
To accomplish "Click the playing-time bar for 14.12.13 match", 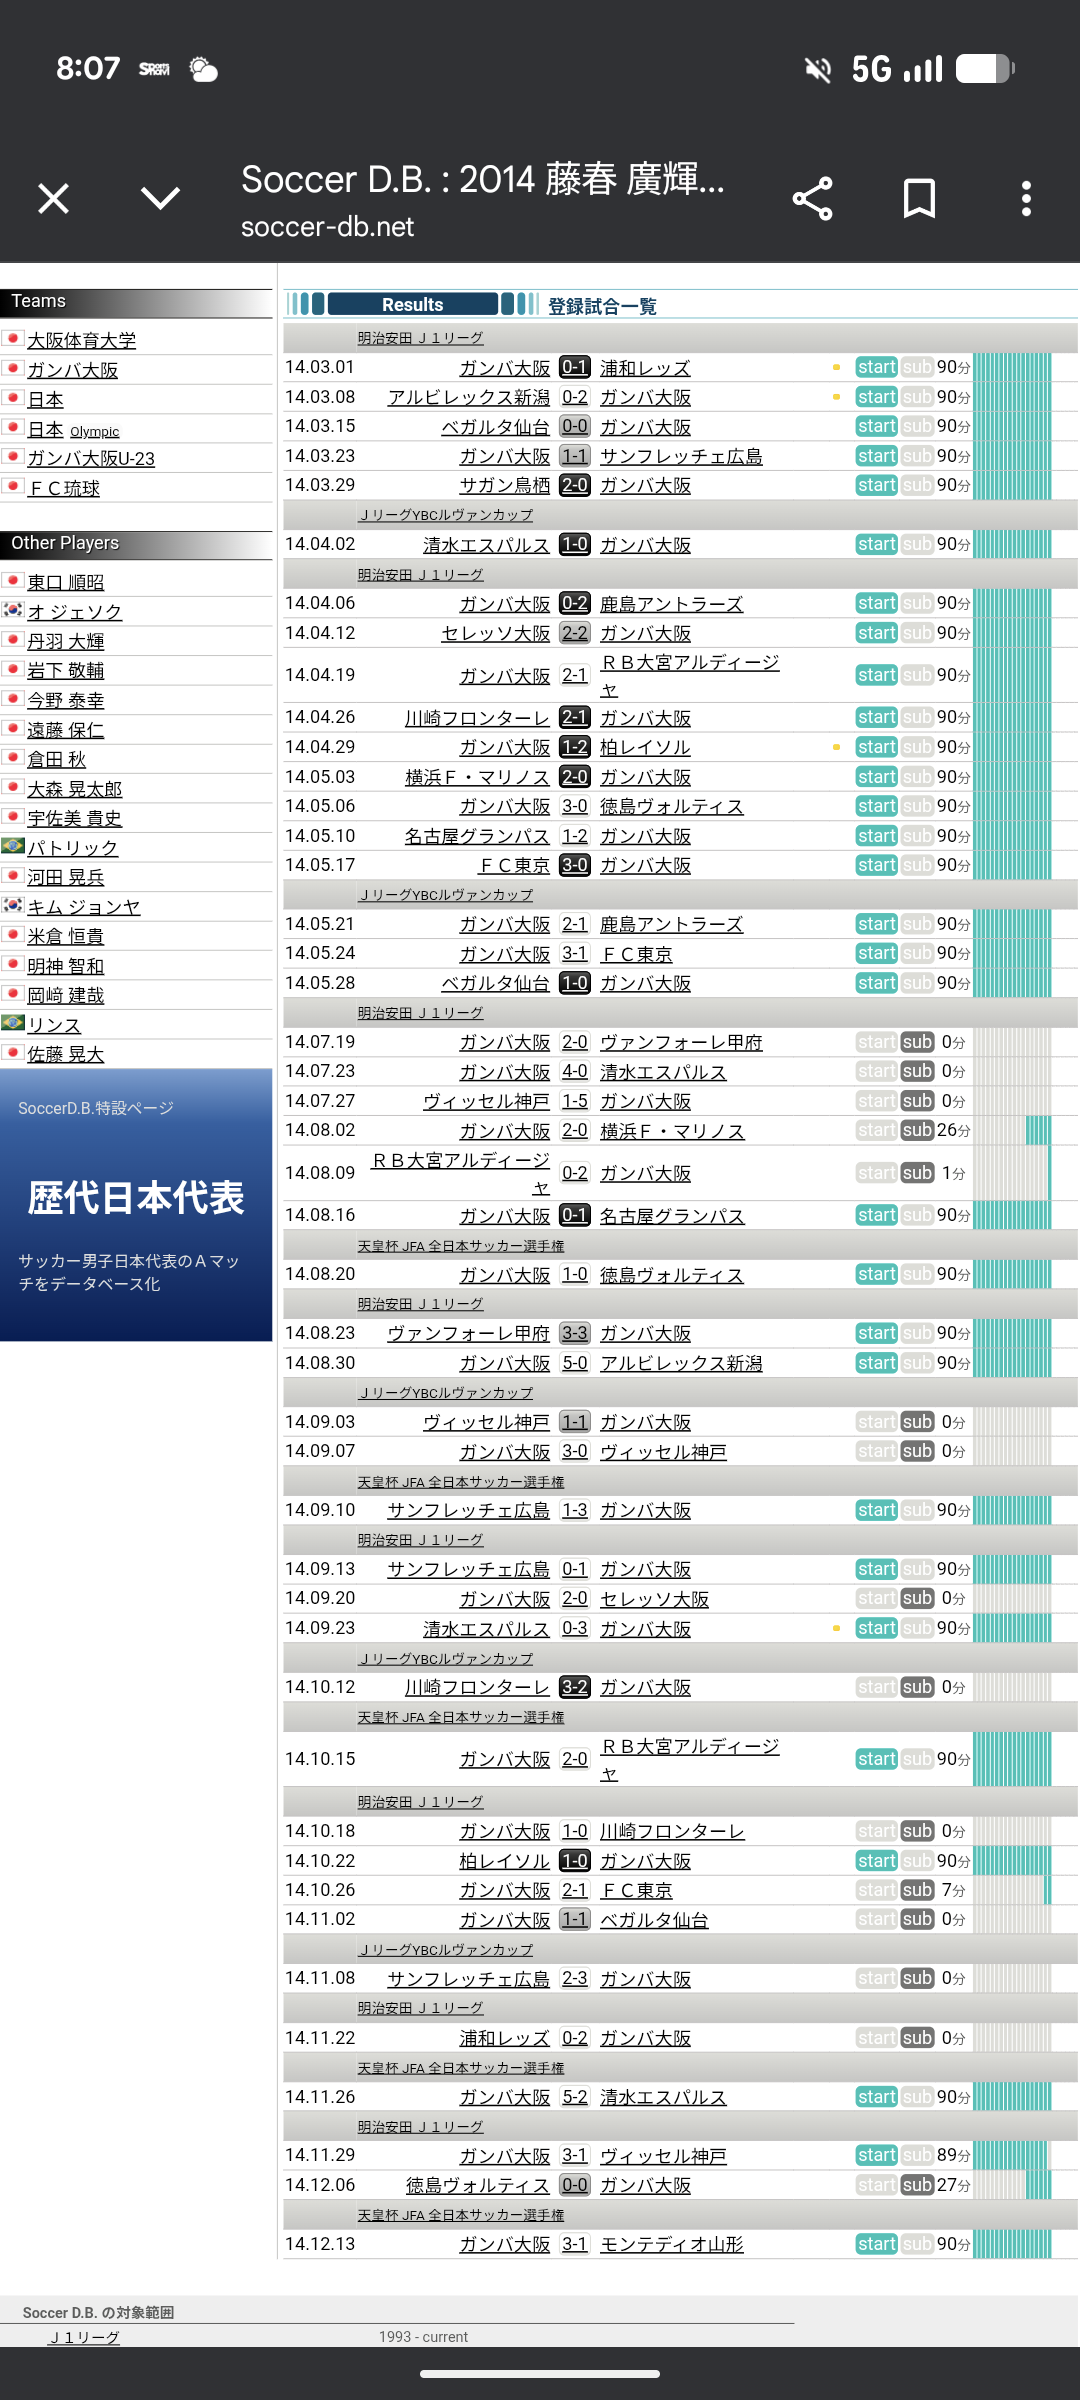I will (x=1012, y=2244).
